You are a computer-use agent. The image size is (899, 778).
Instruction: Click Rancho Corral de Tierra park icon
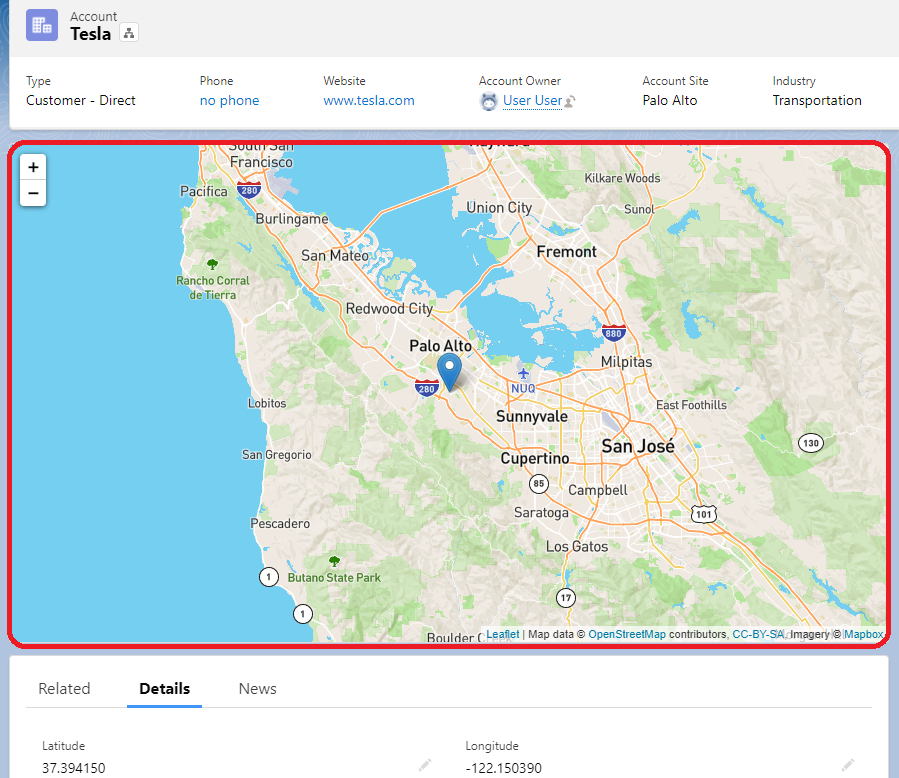pos(212,264)
